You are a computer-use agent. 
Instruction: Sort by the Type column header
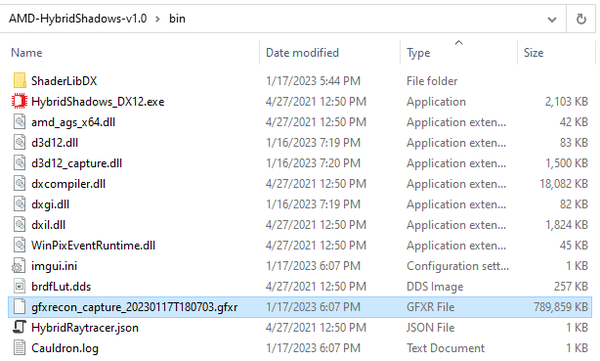coord(418,53)
